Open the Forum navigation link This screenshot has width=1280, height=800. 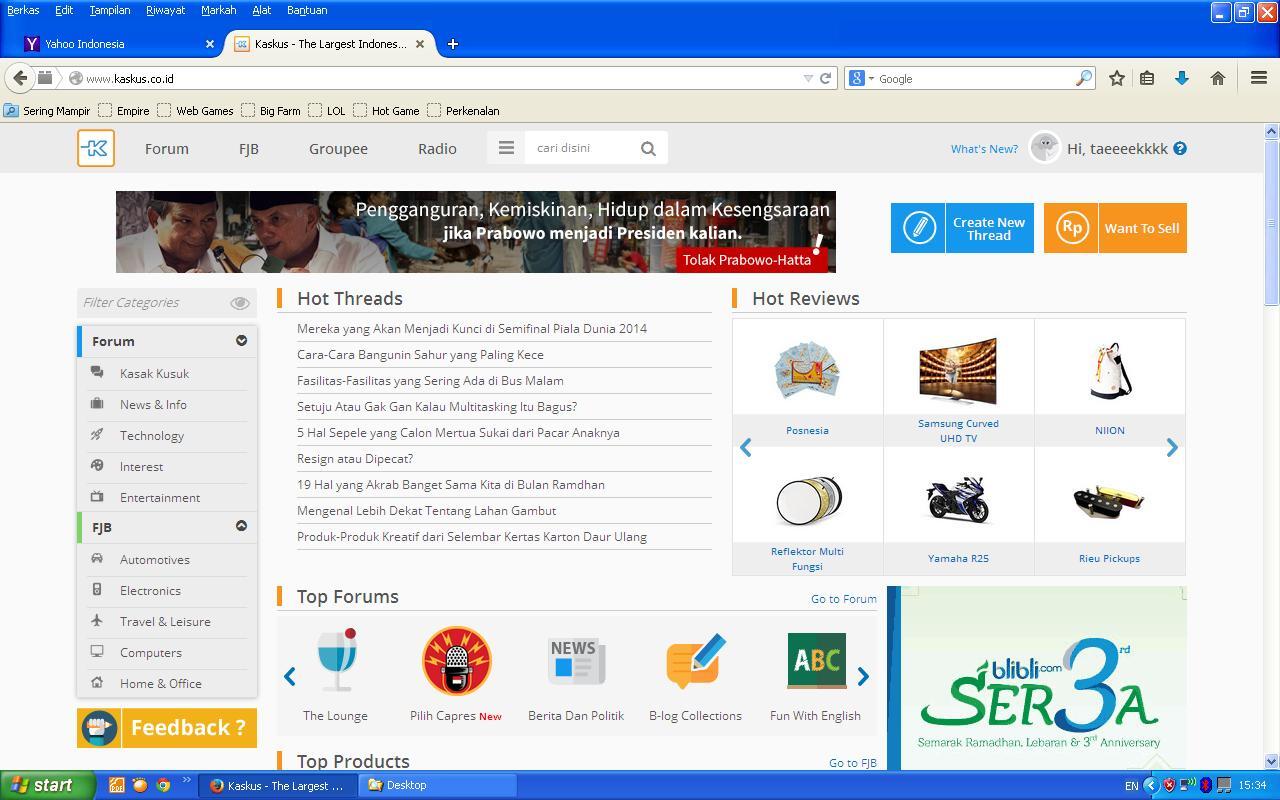167,148
